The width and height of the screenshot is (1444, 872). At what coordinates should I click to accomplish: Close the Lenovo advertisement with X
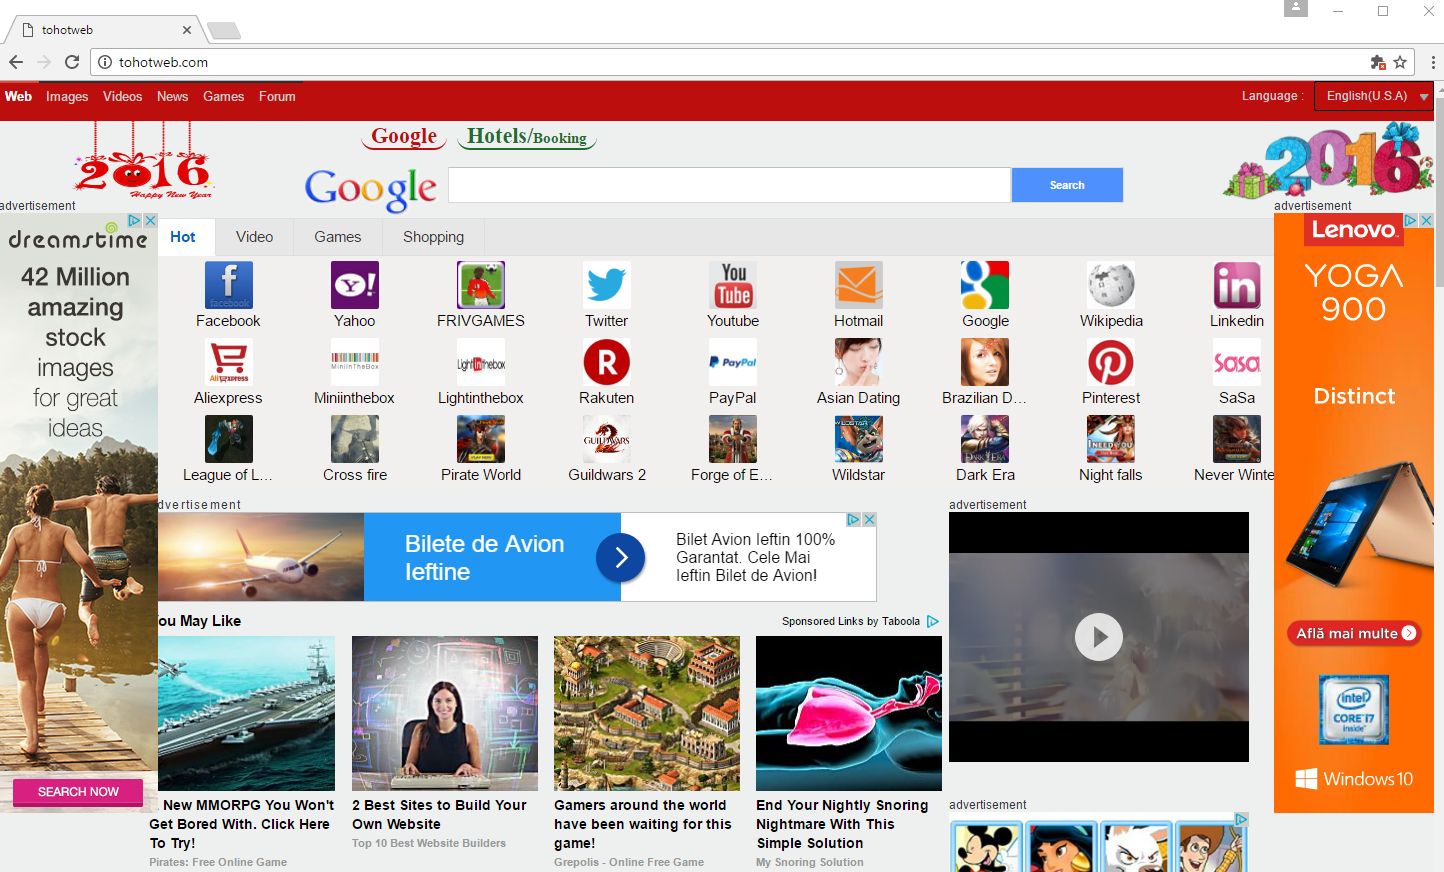coord(1427,220)
